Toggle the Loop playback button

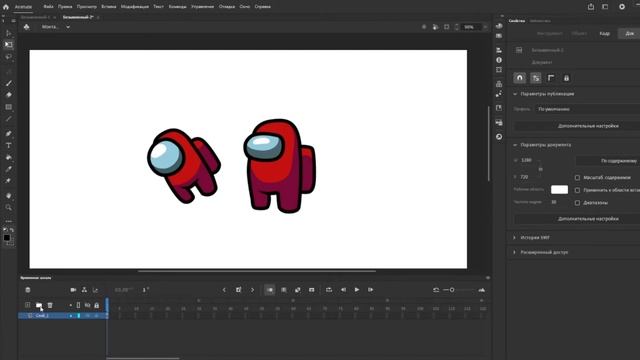329,290
